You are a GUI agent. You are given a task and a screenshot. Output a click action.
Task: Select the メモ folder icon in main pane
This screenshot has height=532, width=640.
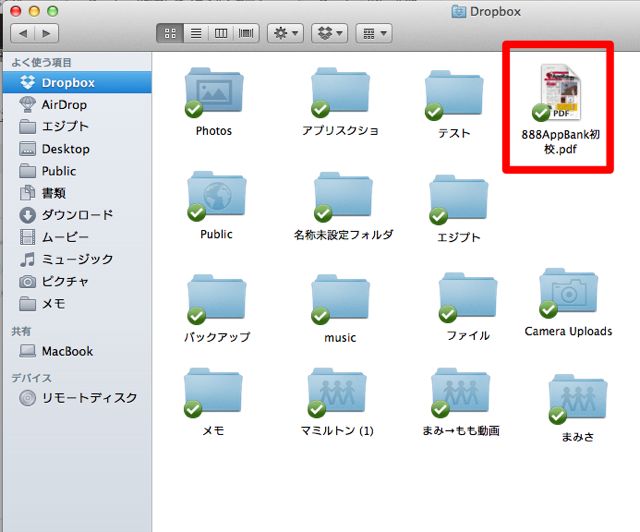point(213,392)
